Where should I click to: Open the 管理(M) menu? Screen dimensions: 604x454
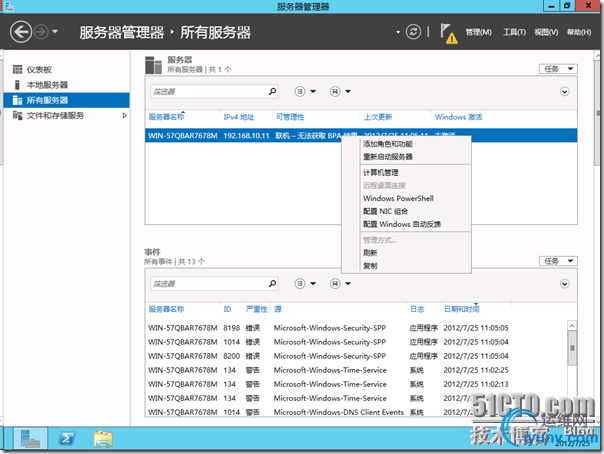tap(478, 32)
